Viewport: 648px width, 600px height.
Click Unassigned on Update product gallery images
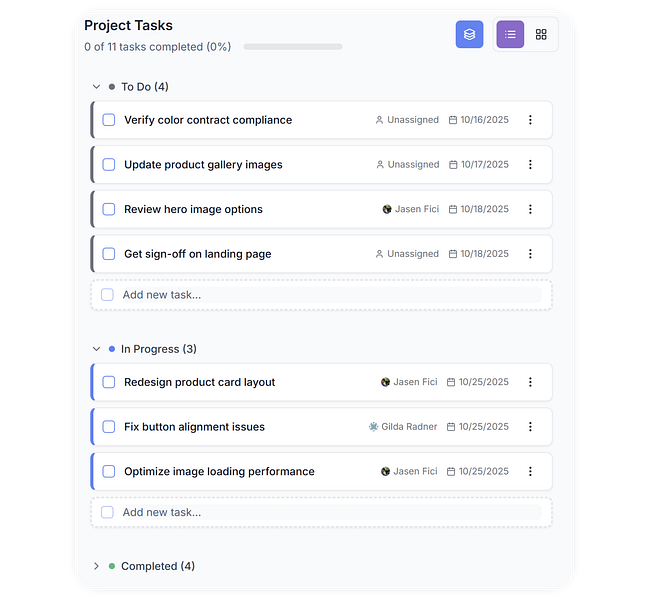click(x=412, y=165)
